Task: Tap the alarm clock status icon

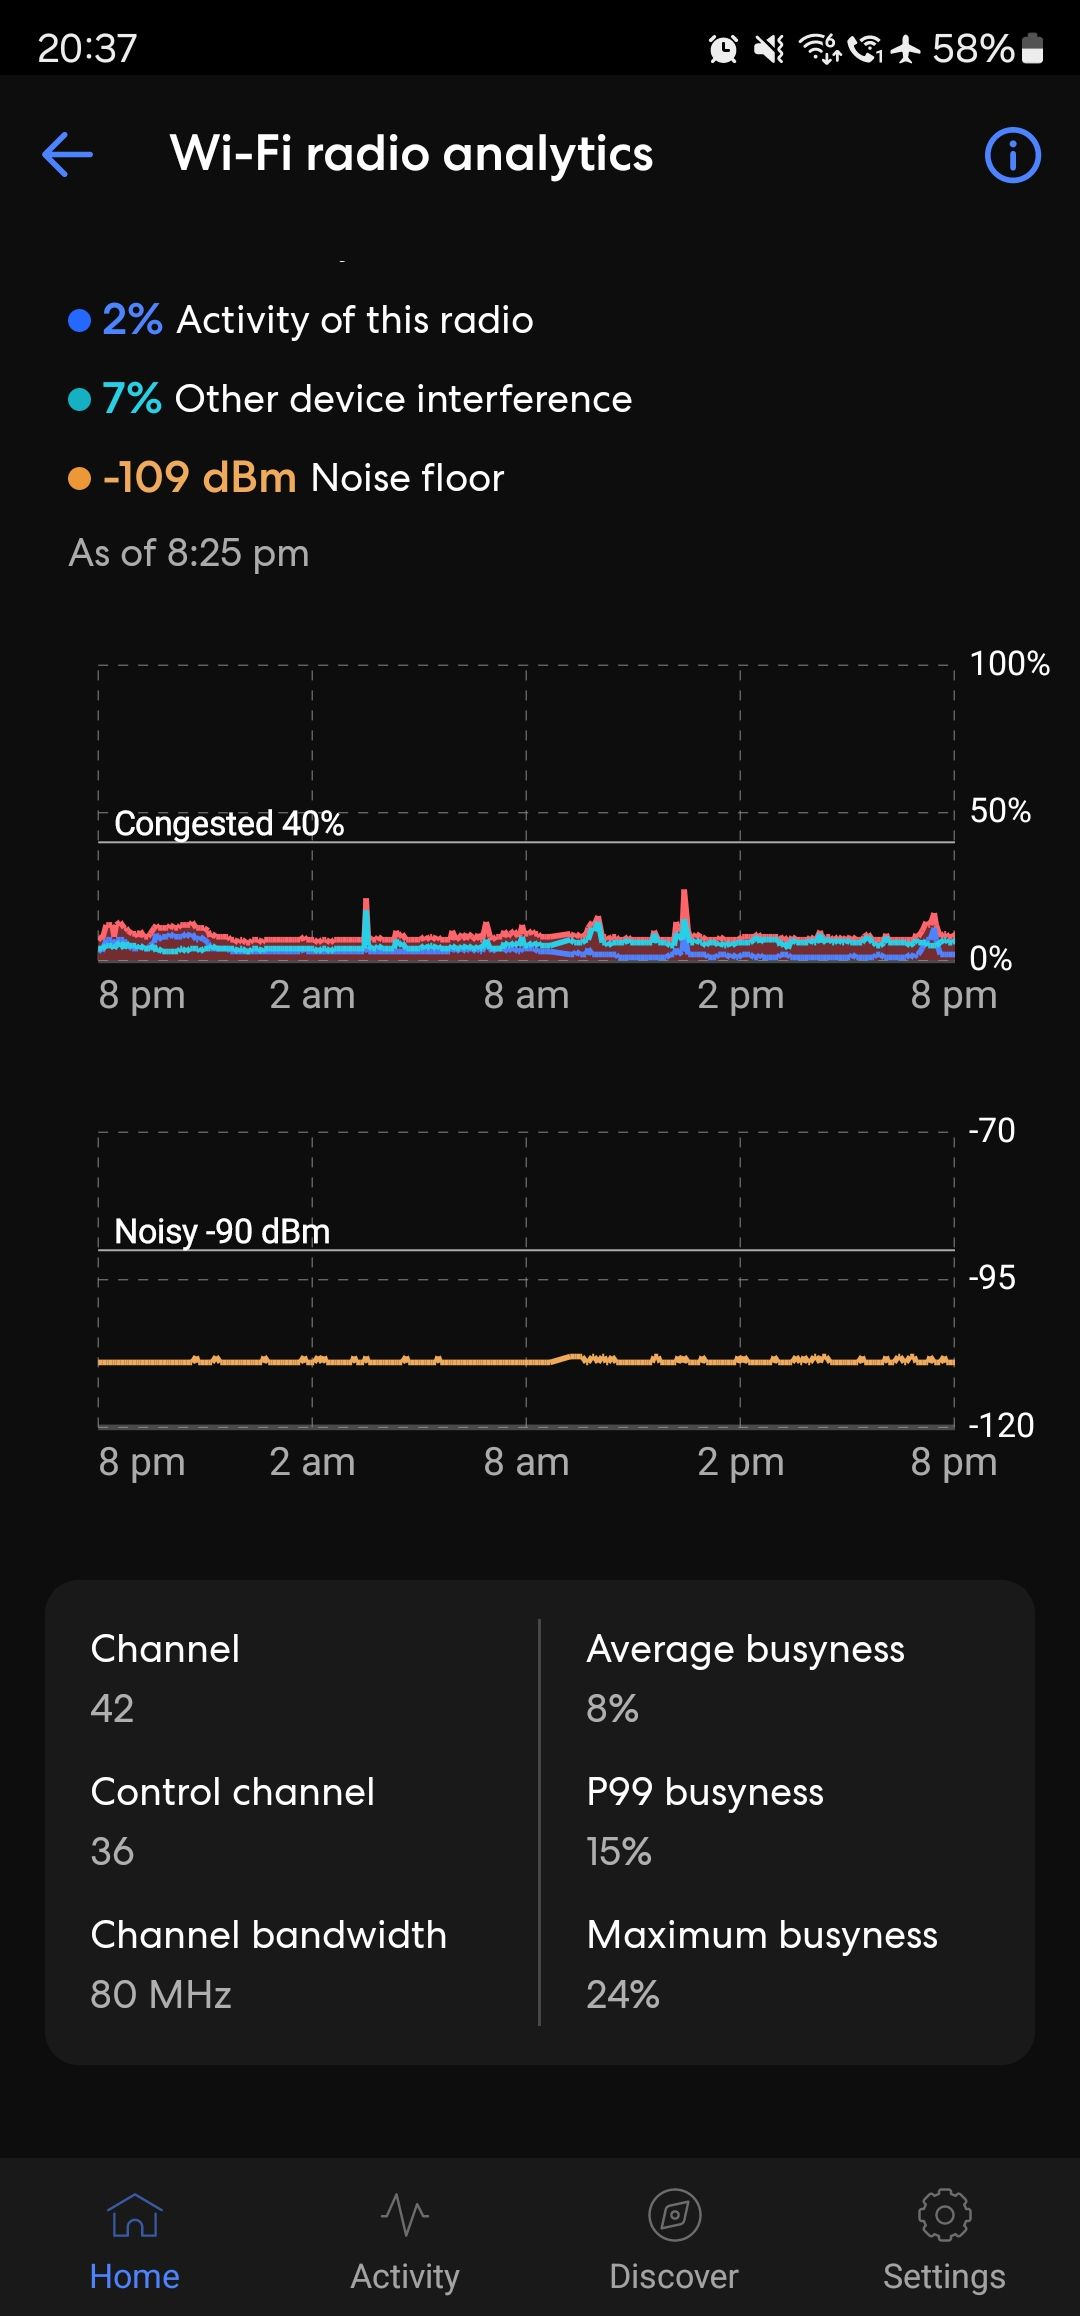Action: pyautogui.click(x=723, y=48)
